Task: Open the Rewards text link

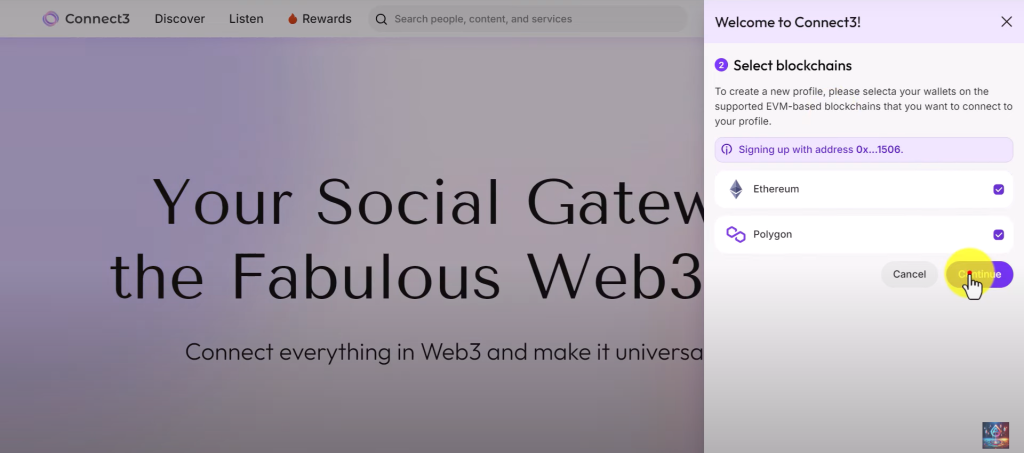Action: (327, 19)
